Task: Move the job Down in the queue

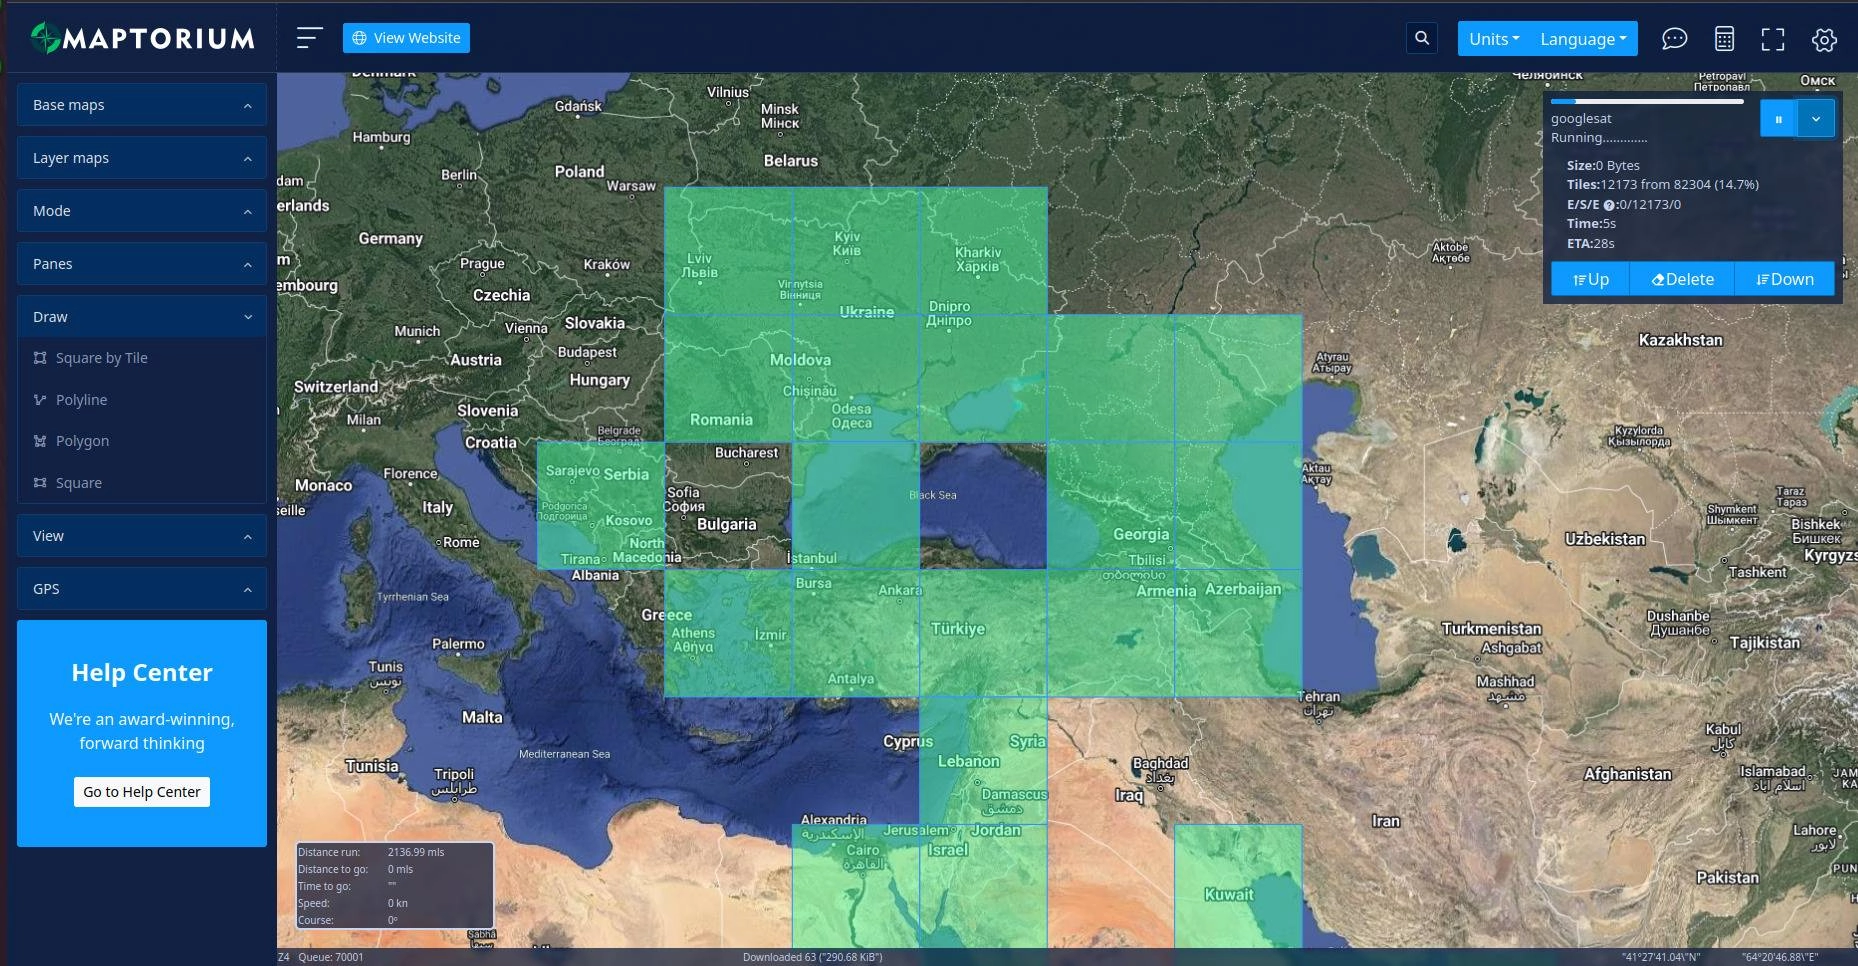Action: coord(1785,279)
